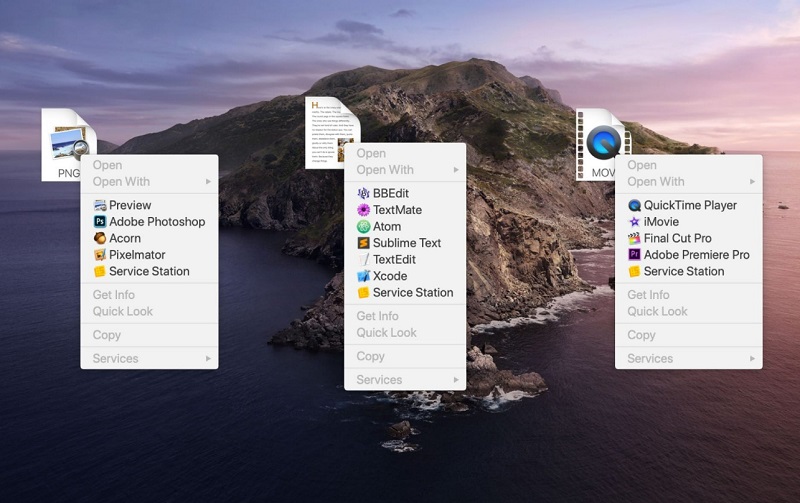Click the Preview app icon in menu
Image resolution: width=800 pixels, height=503 pixels.
100,205
